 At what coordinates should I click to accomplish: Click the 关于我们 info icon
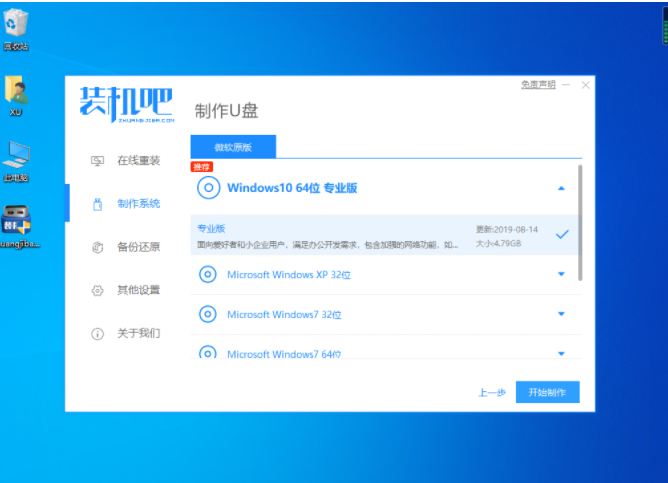pos(97,333)
